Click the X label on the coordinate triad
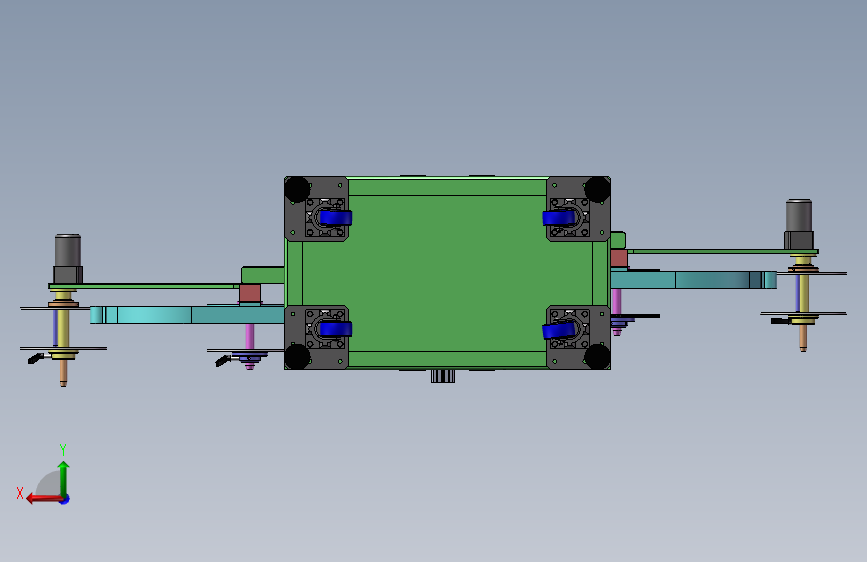The height and width of the screenshot is (562, 867). (x=20, y=493)
